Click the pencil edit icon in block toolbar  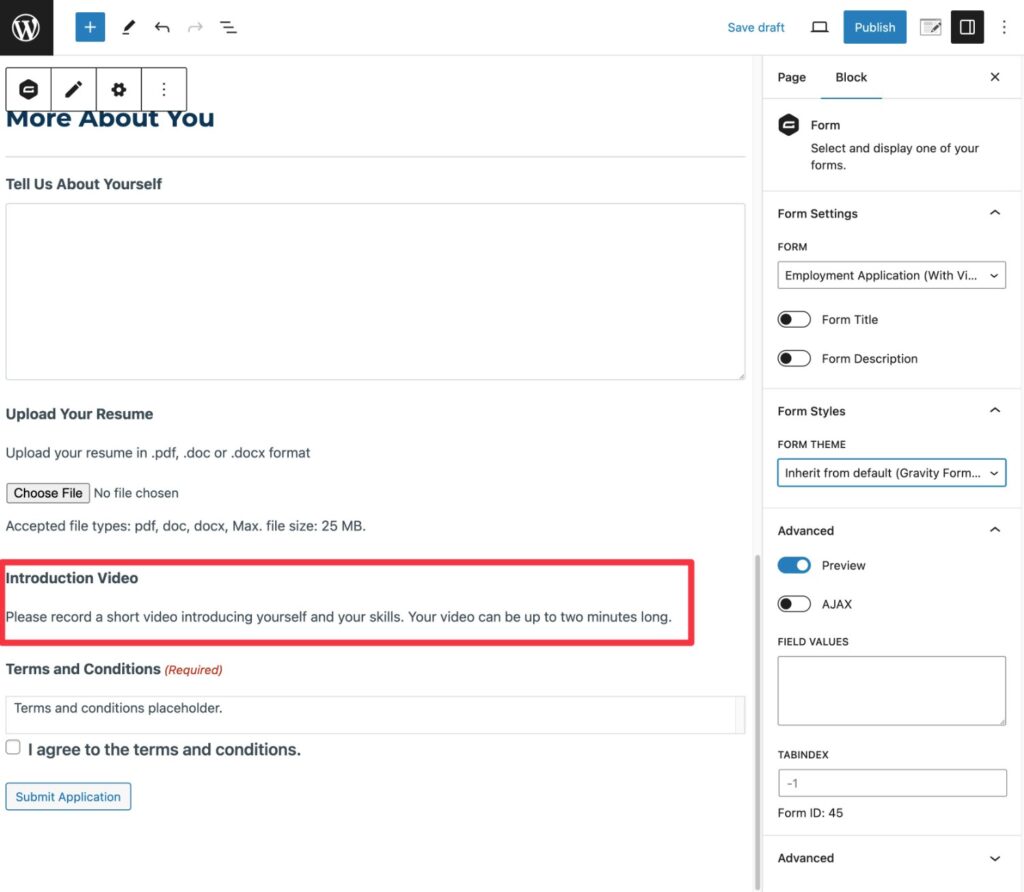[x=73, y=90]
